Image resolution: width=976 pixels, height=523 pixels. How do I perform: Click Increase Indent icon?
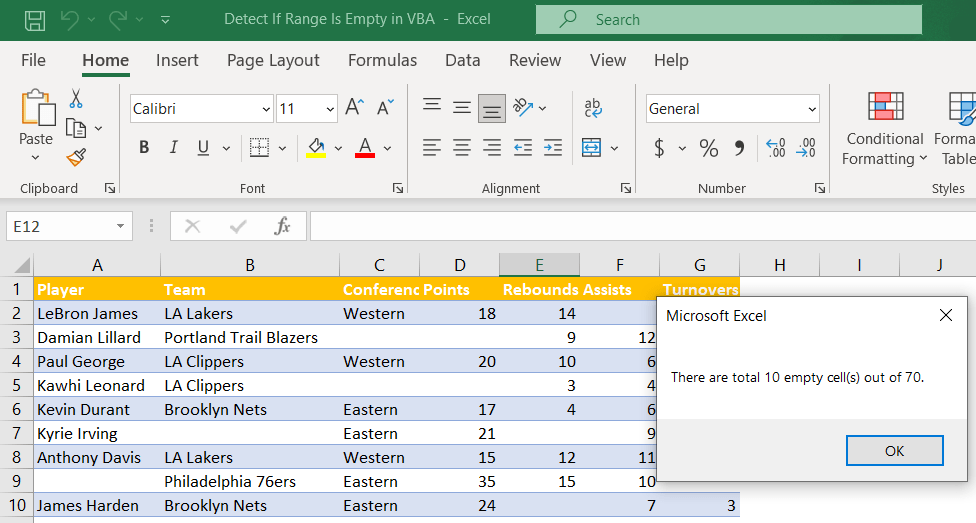553,148
